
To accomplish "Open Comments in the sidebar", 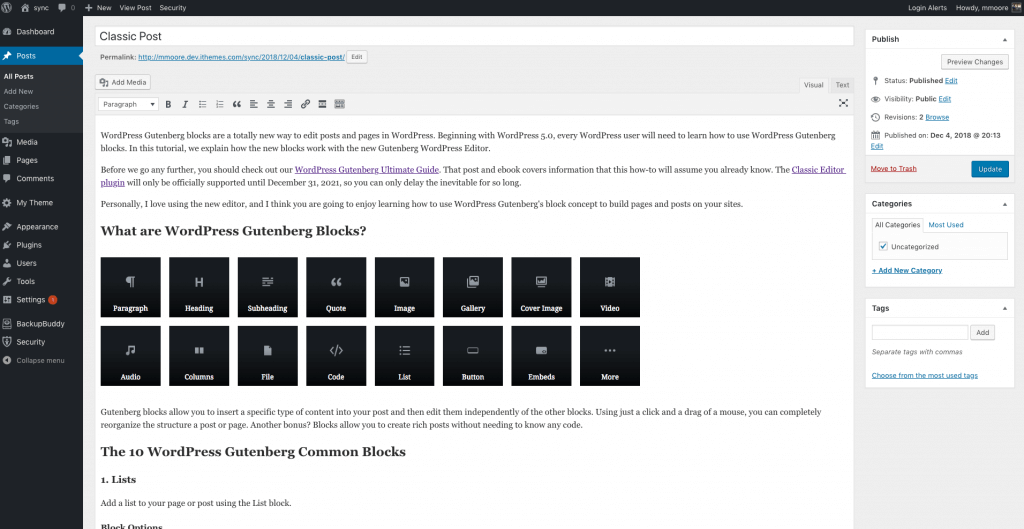I will point(41,178).
